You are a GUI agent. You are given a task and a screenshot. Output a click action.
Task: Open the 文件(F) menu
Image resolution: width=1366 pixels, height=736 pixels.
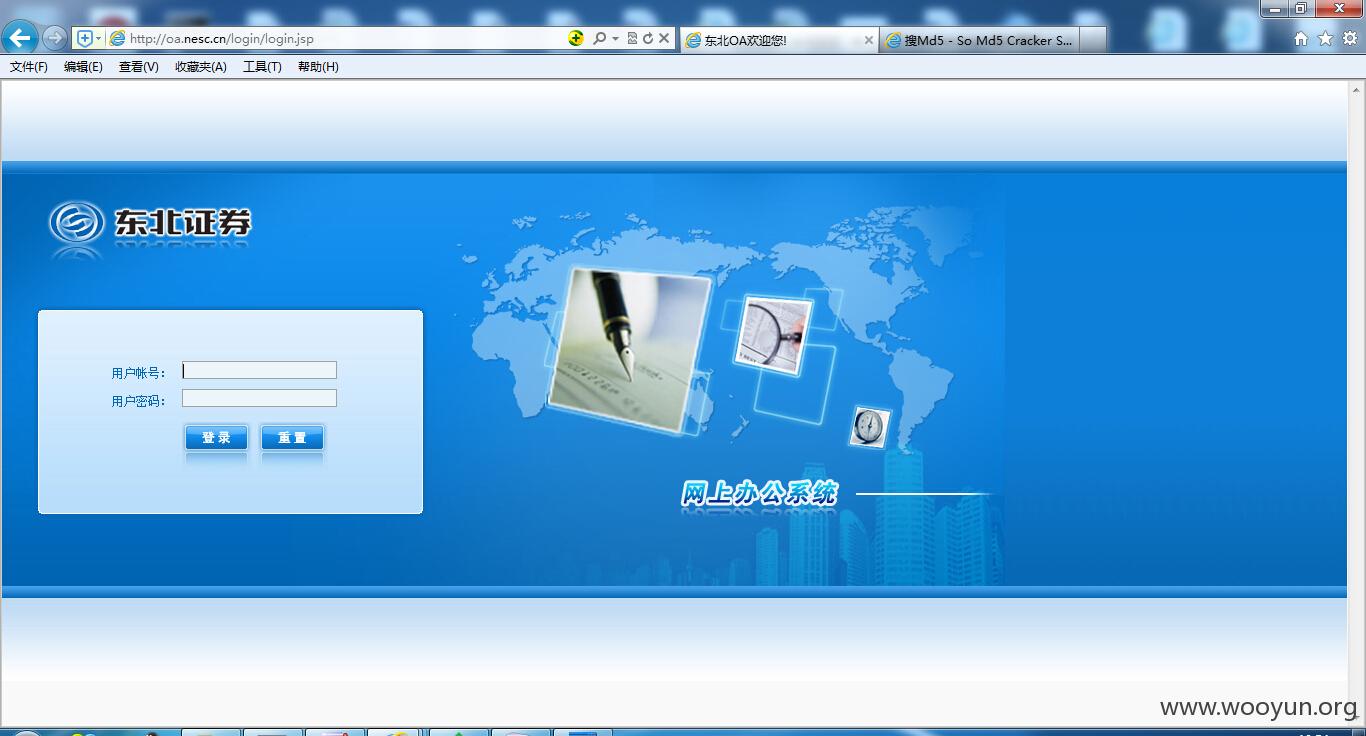point(29,67)
